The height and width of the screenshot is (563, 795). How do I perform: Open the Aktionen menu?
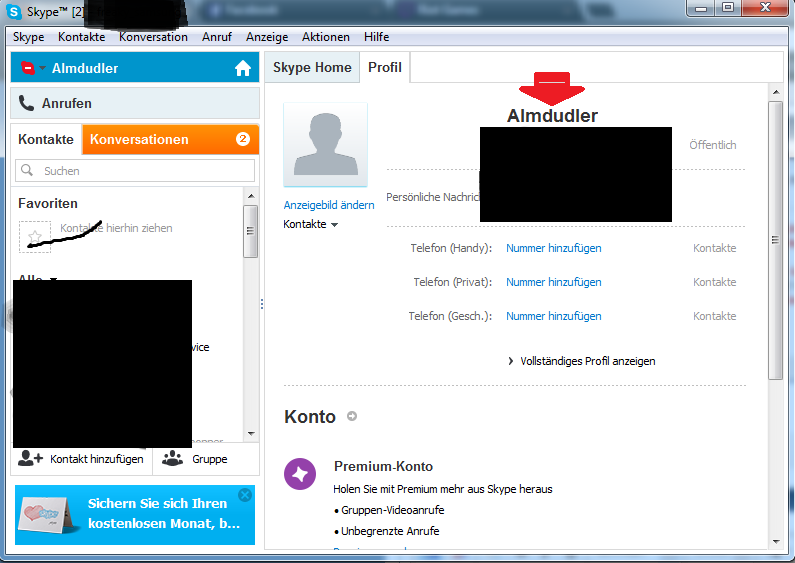pyautogui.click(x=326, y=37)
